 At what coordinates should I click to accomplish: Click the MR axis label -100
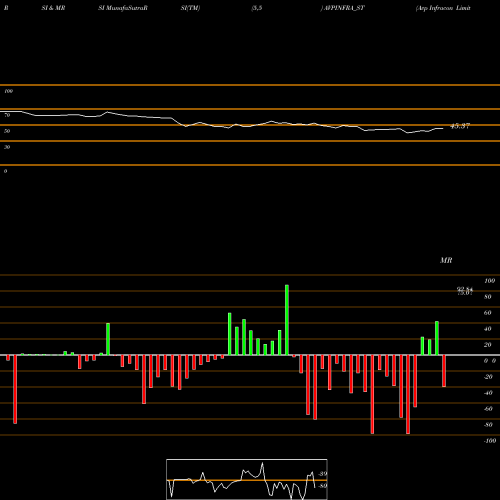coord(490,441)
